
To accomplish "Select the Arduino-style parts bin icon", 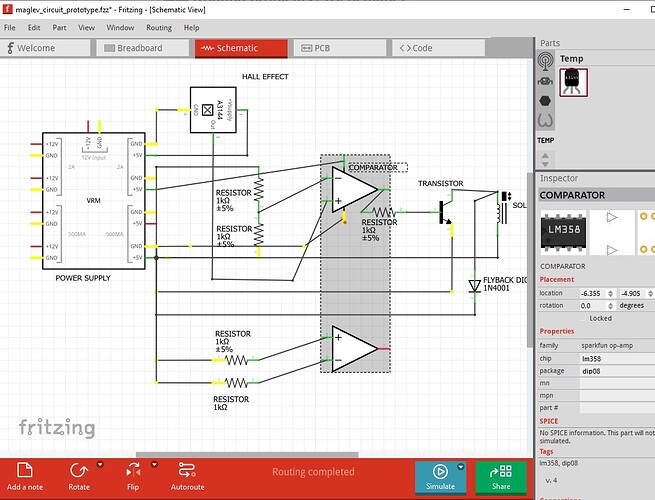I will click(x=545, y=81).
